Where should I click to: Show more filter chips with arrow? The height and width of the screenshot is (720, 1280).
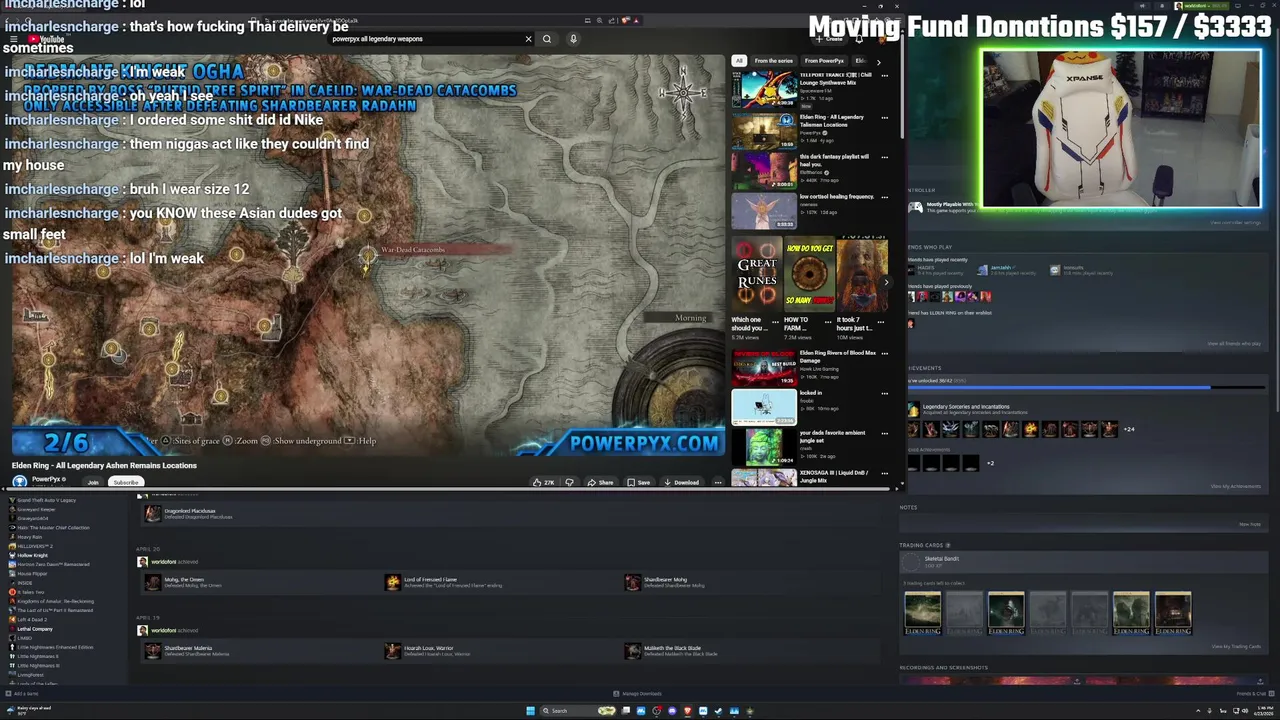coord(879,62)
